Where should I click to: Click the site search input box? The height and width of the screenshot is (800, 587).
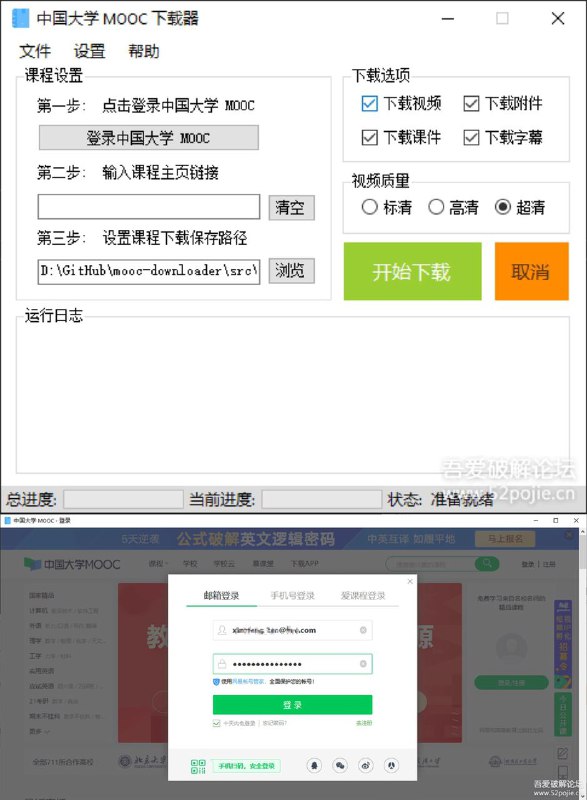click(430, 564)
